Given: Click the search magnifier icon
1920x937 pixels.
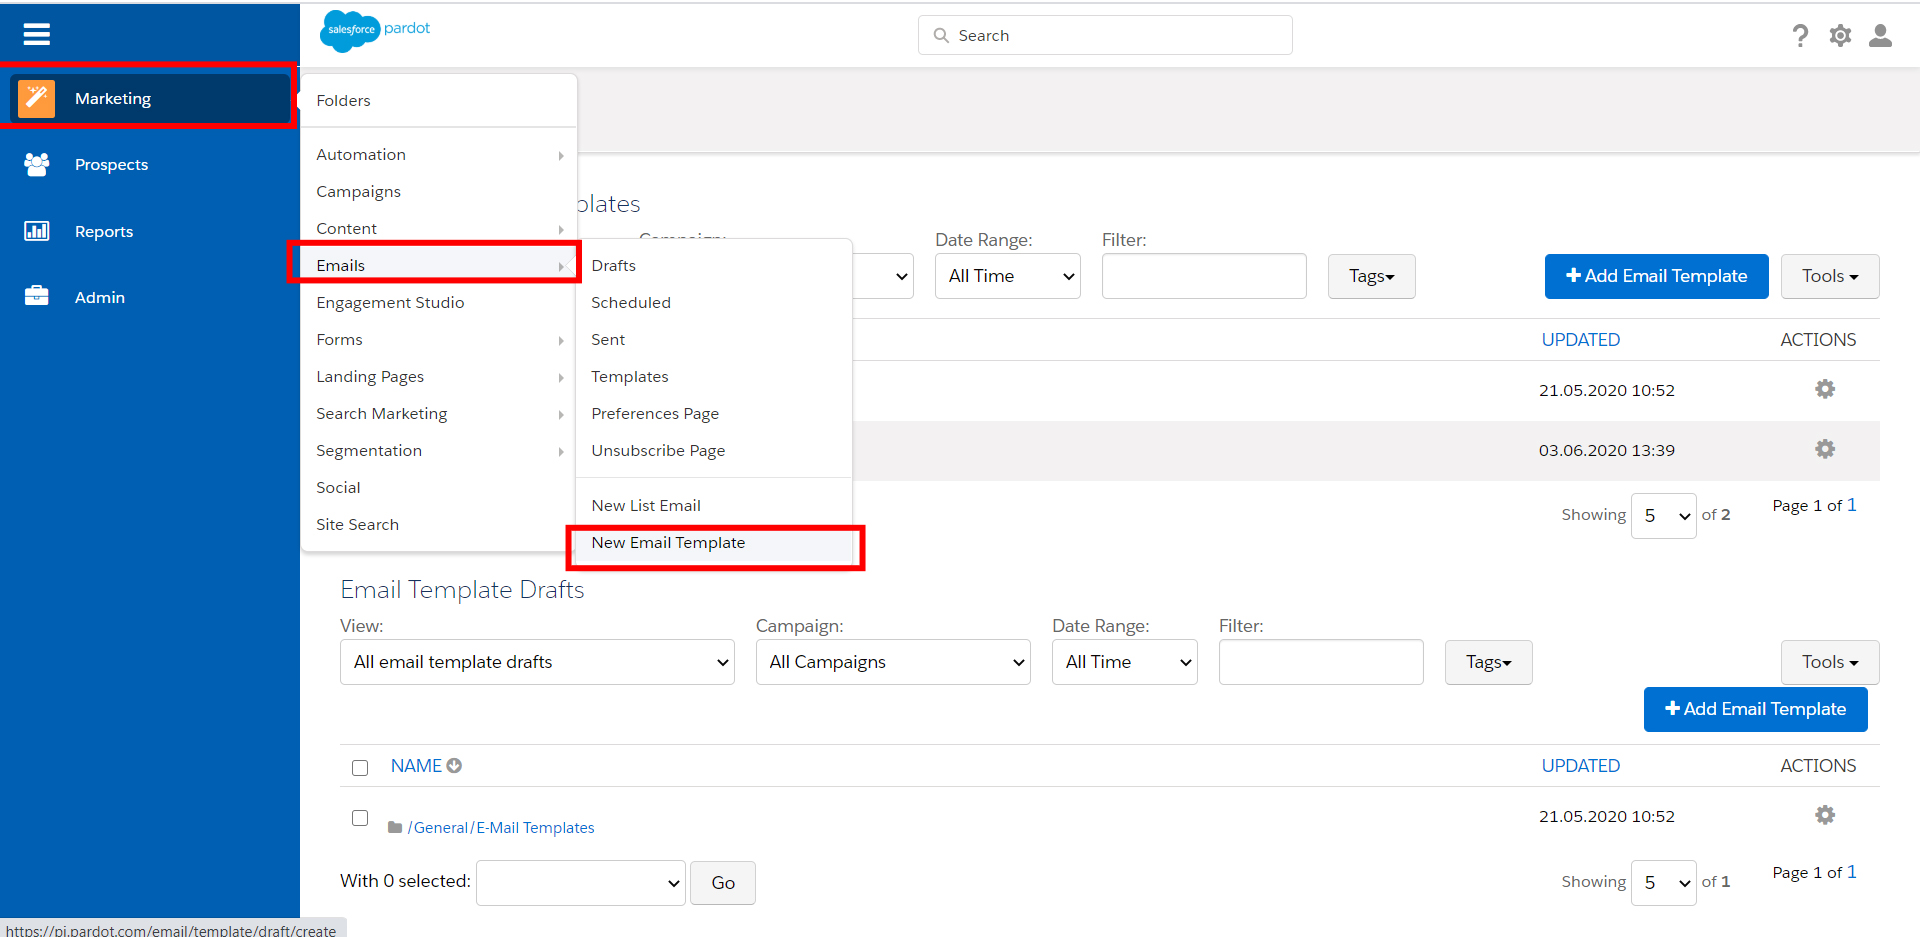Looking at the screenshot, I should (941, 35).
